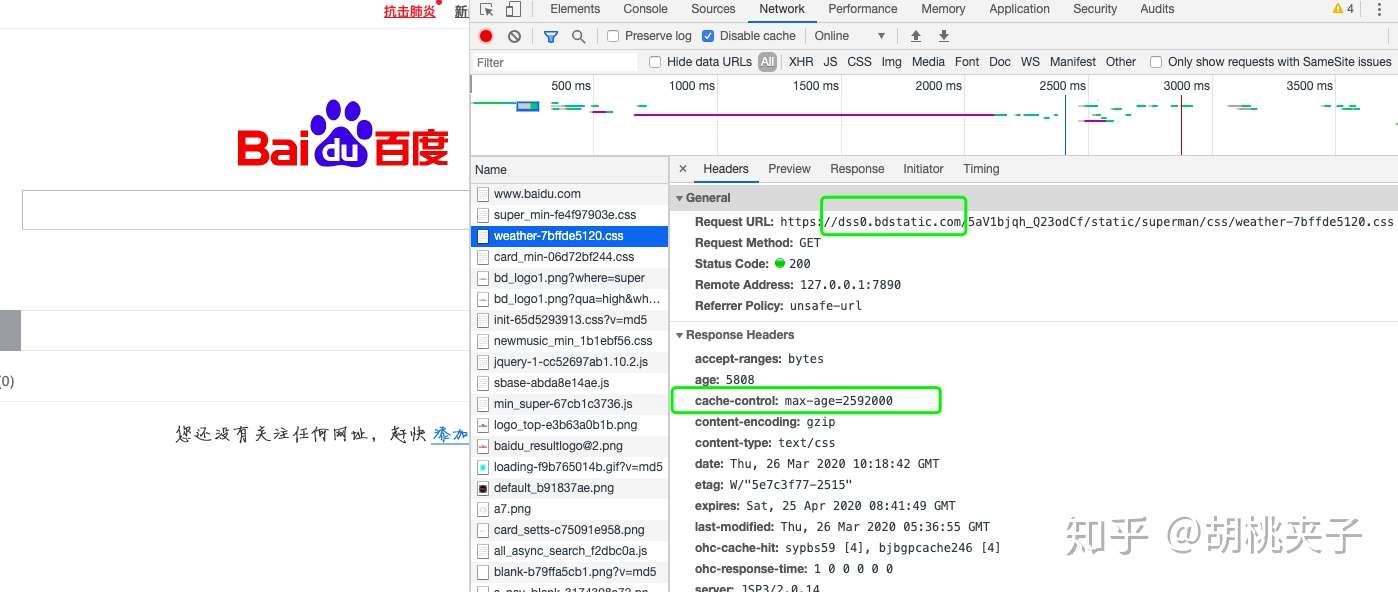Select the Preview tab of request
This screenshot has height=592, width=1398.
coord(789,169)
